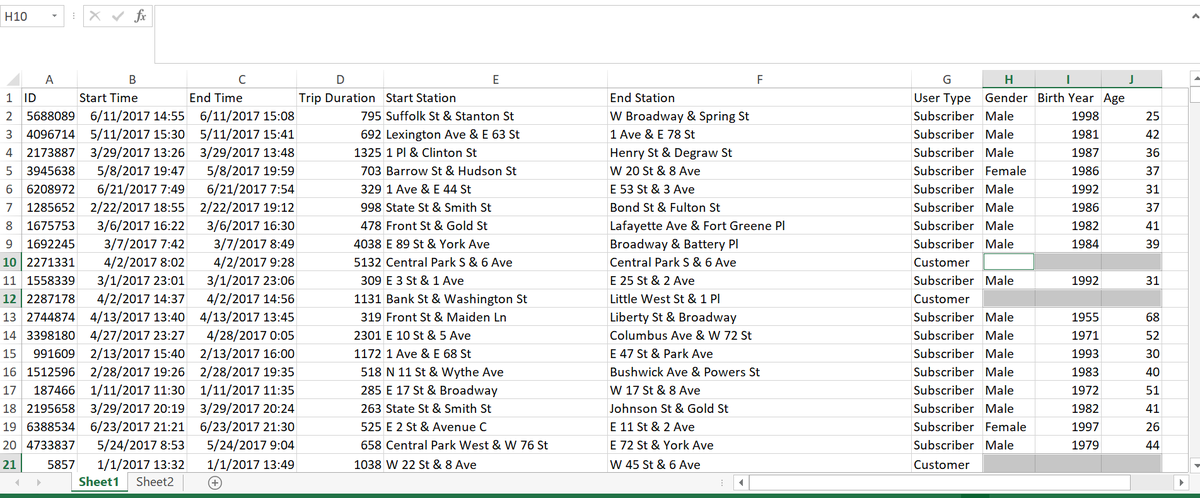The width and height of the screenshot is (1200, 498).
Task: Click 'Central Park S & 6 Ave' start station
Action: coord(496,262)
